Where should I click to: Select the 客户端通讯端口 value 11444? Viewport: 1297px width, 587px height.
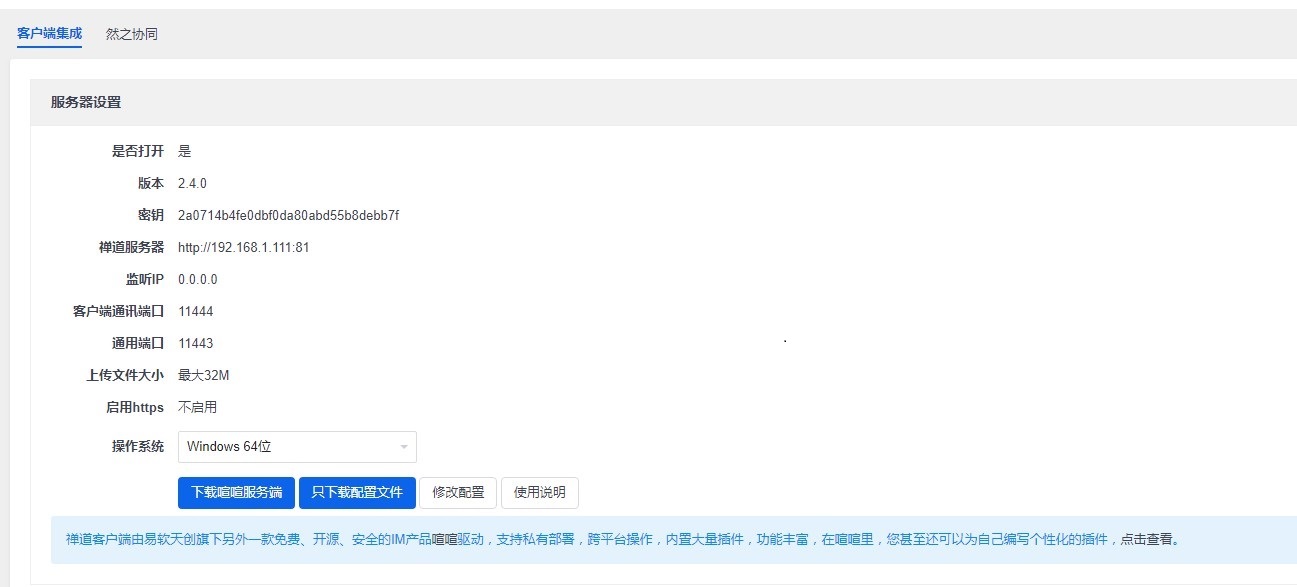[x=195, y=311]
